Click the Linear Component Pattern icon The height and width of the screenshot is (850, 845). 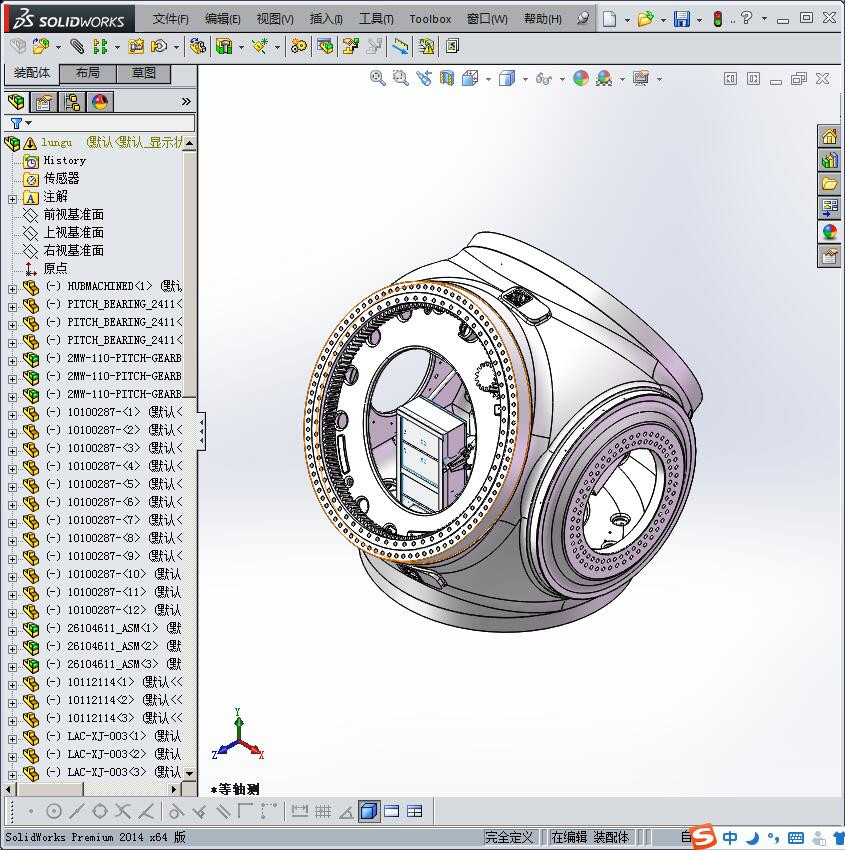tap(100, 47)
